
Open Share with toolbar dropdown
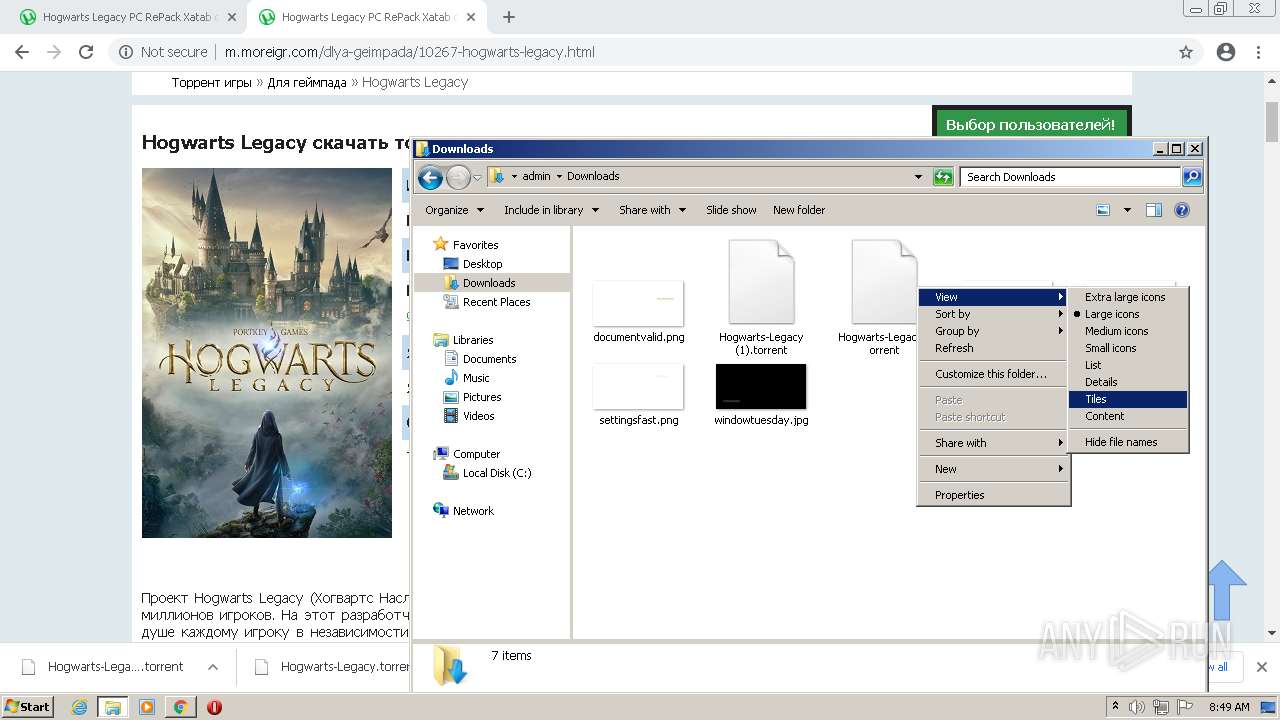click(x=652, y=210)
